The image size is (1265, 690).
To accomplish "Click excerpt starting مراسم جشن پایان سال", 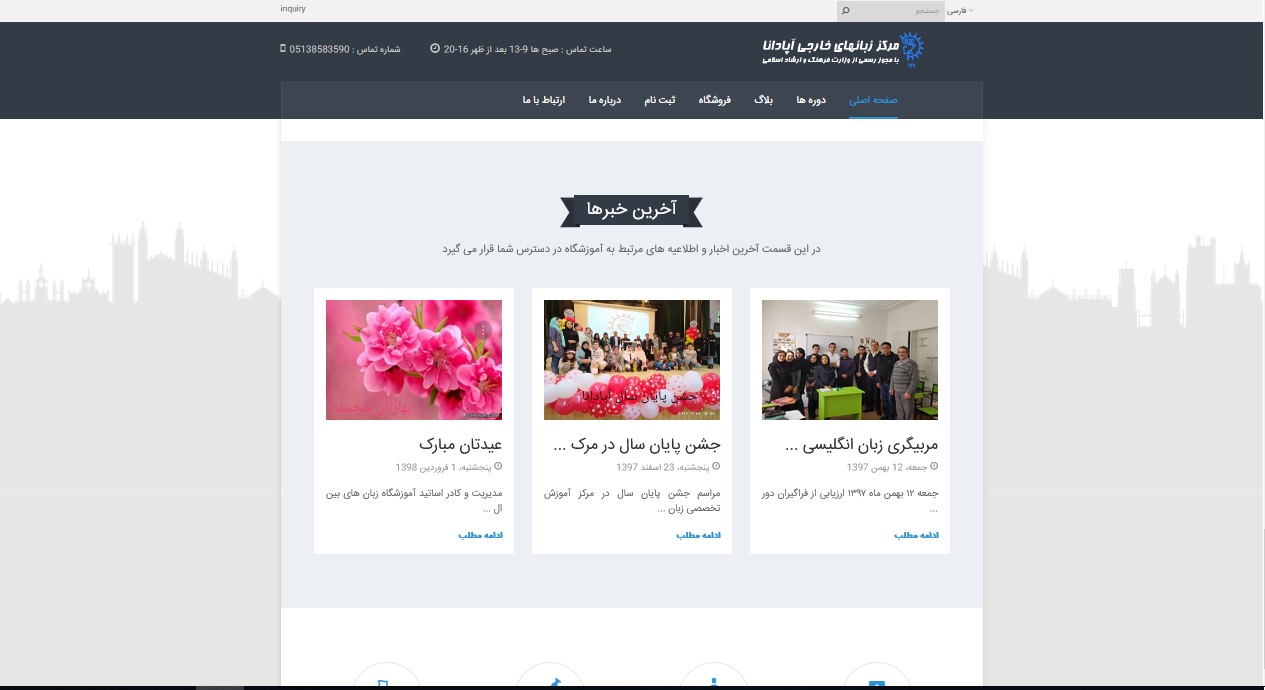I will [x=632, y=501].
